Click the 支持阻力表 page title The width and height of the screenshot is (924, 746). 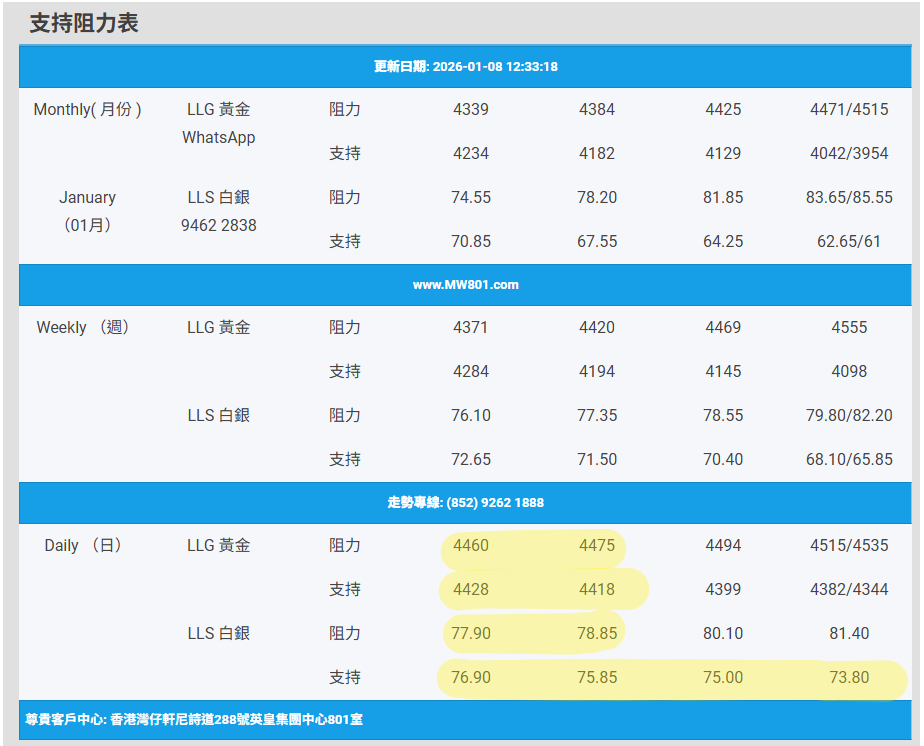pos(84,24)
